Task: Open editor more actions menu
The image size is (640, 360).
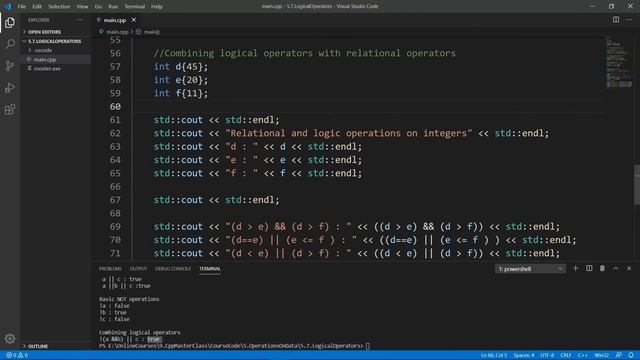Action: point(629,20)
